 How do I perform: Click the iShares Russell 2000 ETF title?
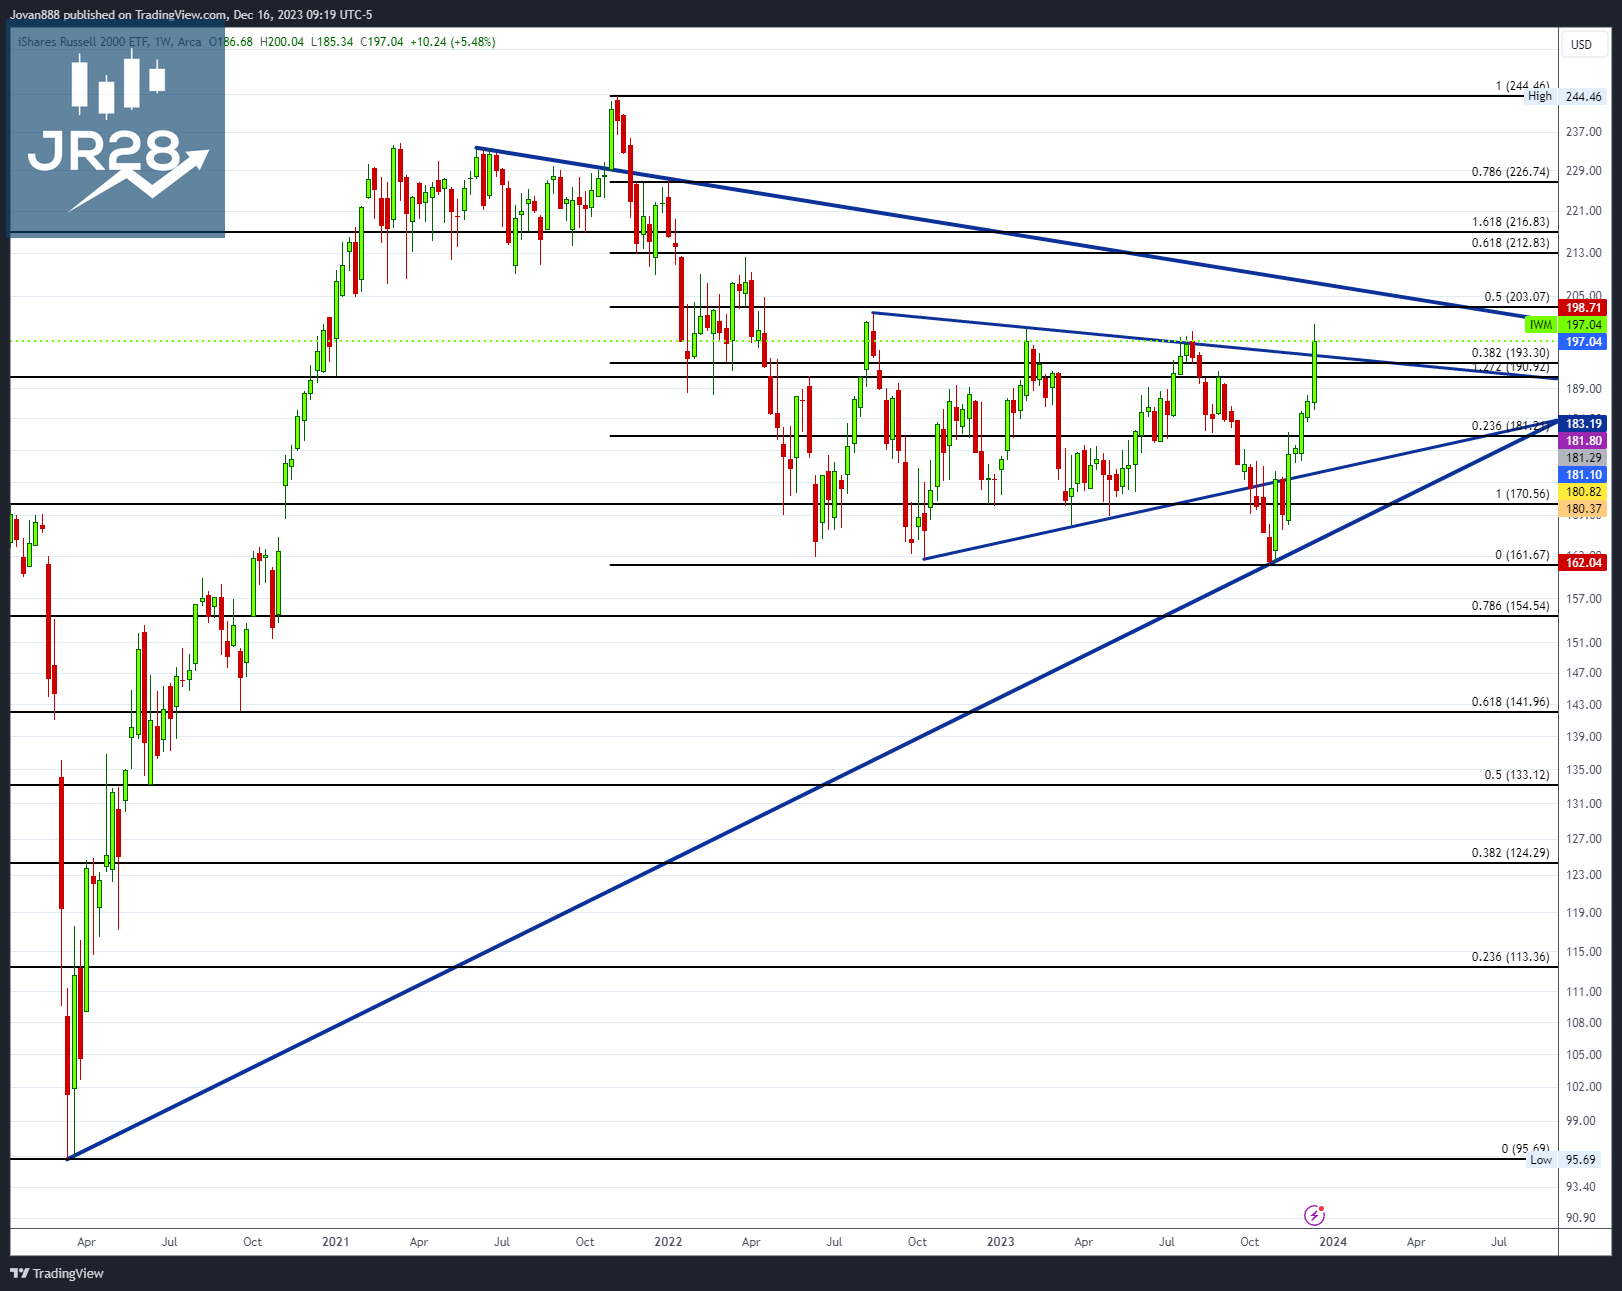(x=82, y=42)
